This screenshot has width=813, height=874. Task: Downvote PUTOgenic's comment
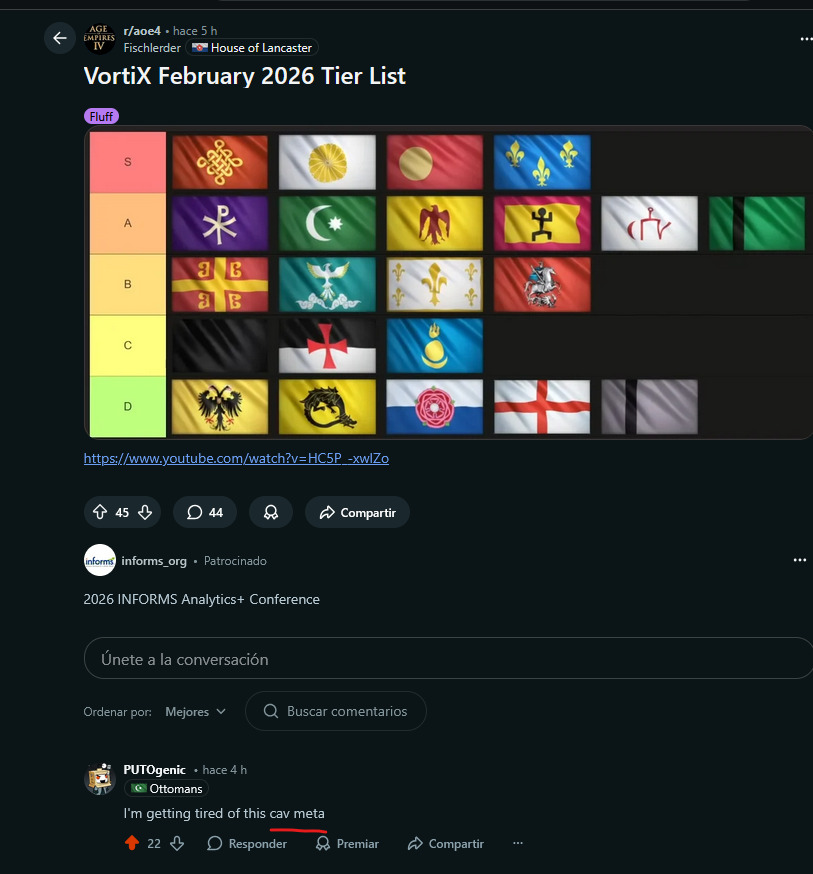click(177, 843)
